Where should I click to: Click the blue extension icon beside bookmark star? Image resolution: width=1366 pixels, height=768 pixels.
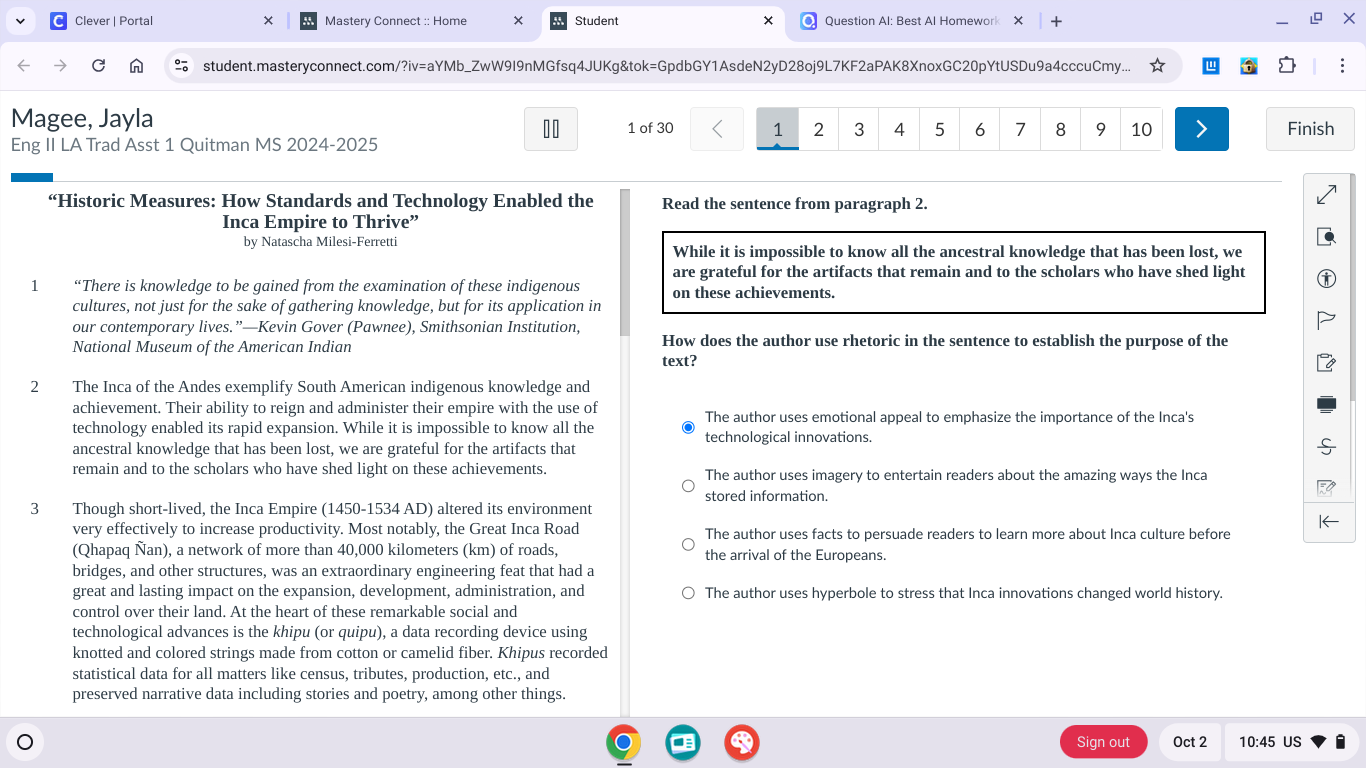tap(1210, 66)
